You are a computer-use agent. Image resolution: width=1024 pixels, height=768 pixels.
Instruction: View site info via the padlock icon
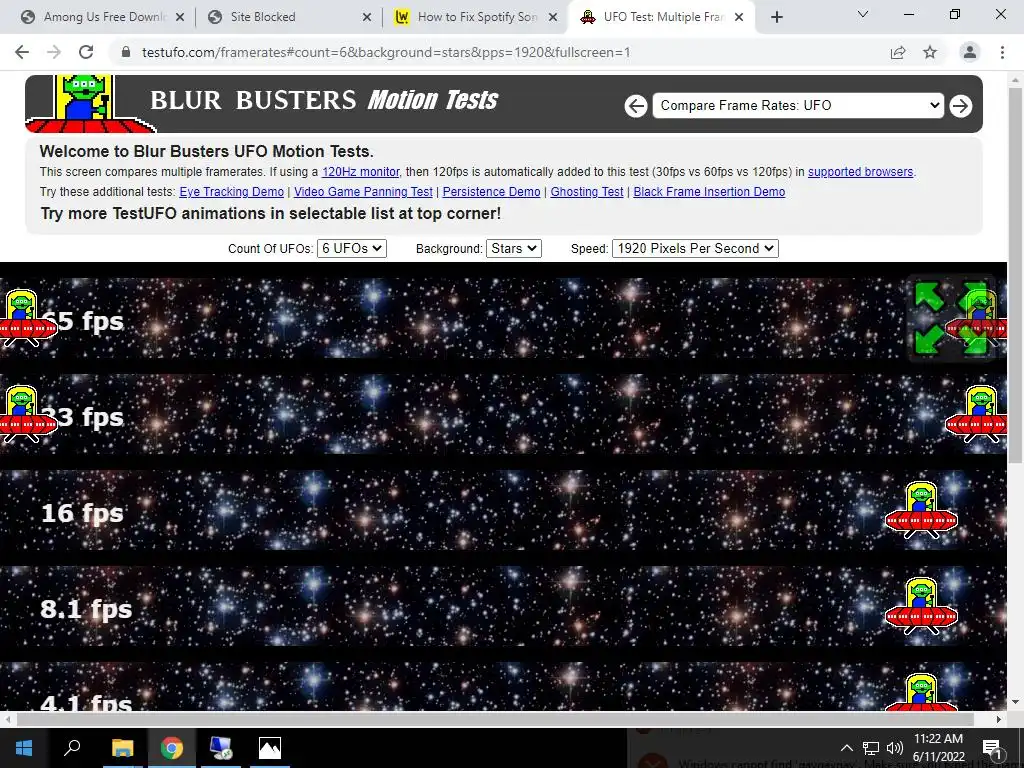click(x=126, y=52)
